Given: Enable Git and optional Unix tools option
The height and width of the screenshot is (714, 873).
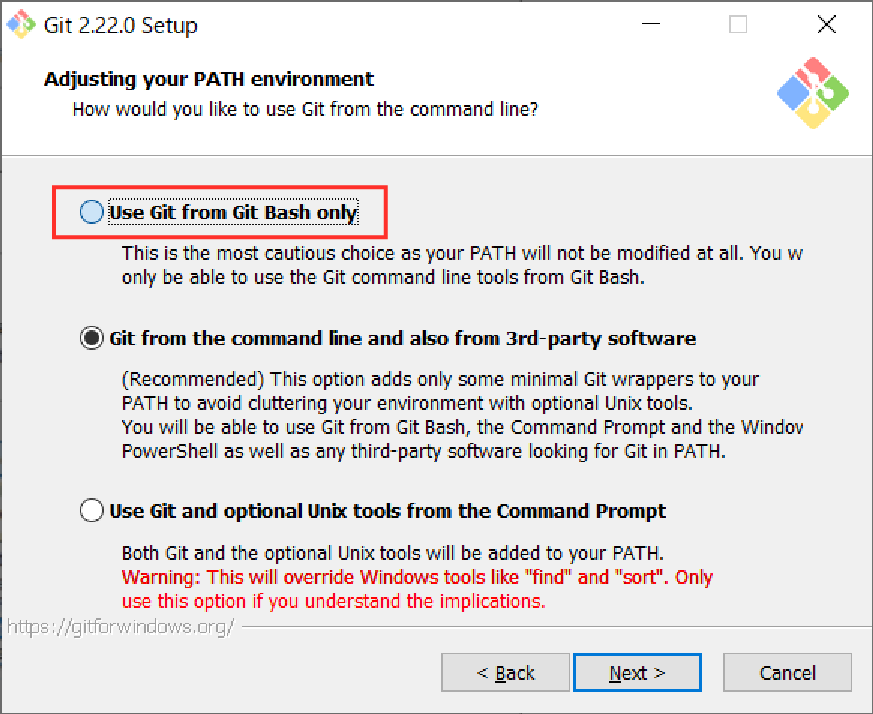Looking at the screenshot, I should [x=92, y=511].
